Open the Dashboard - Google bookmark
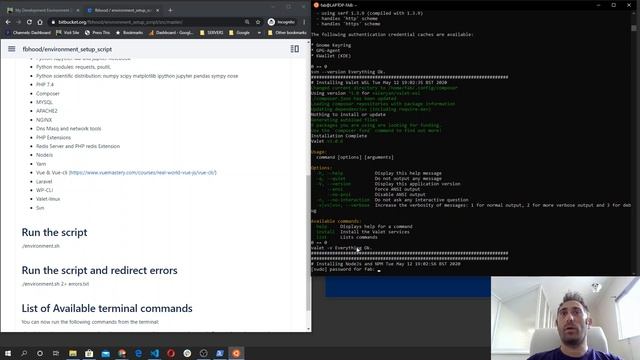This screenshot has width=640, height=360. [x=171, y=33]
